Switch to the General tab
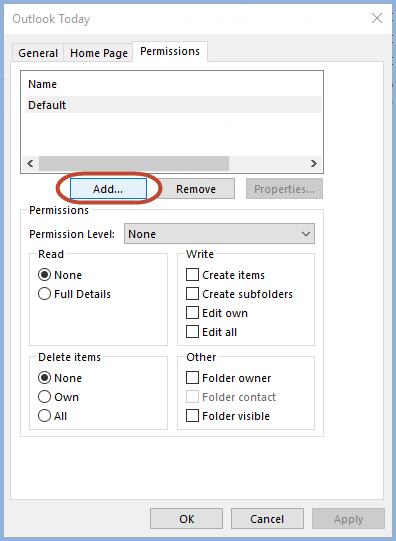Viewport: 396px width, 541px height. coord(38,53)
